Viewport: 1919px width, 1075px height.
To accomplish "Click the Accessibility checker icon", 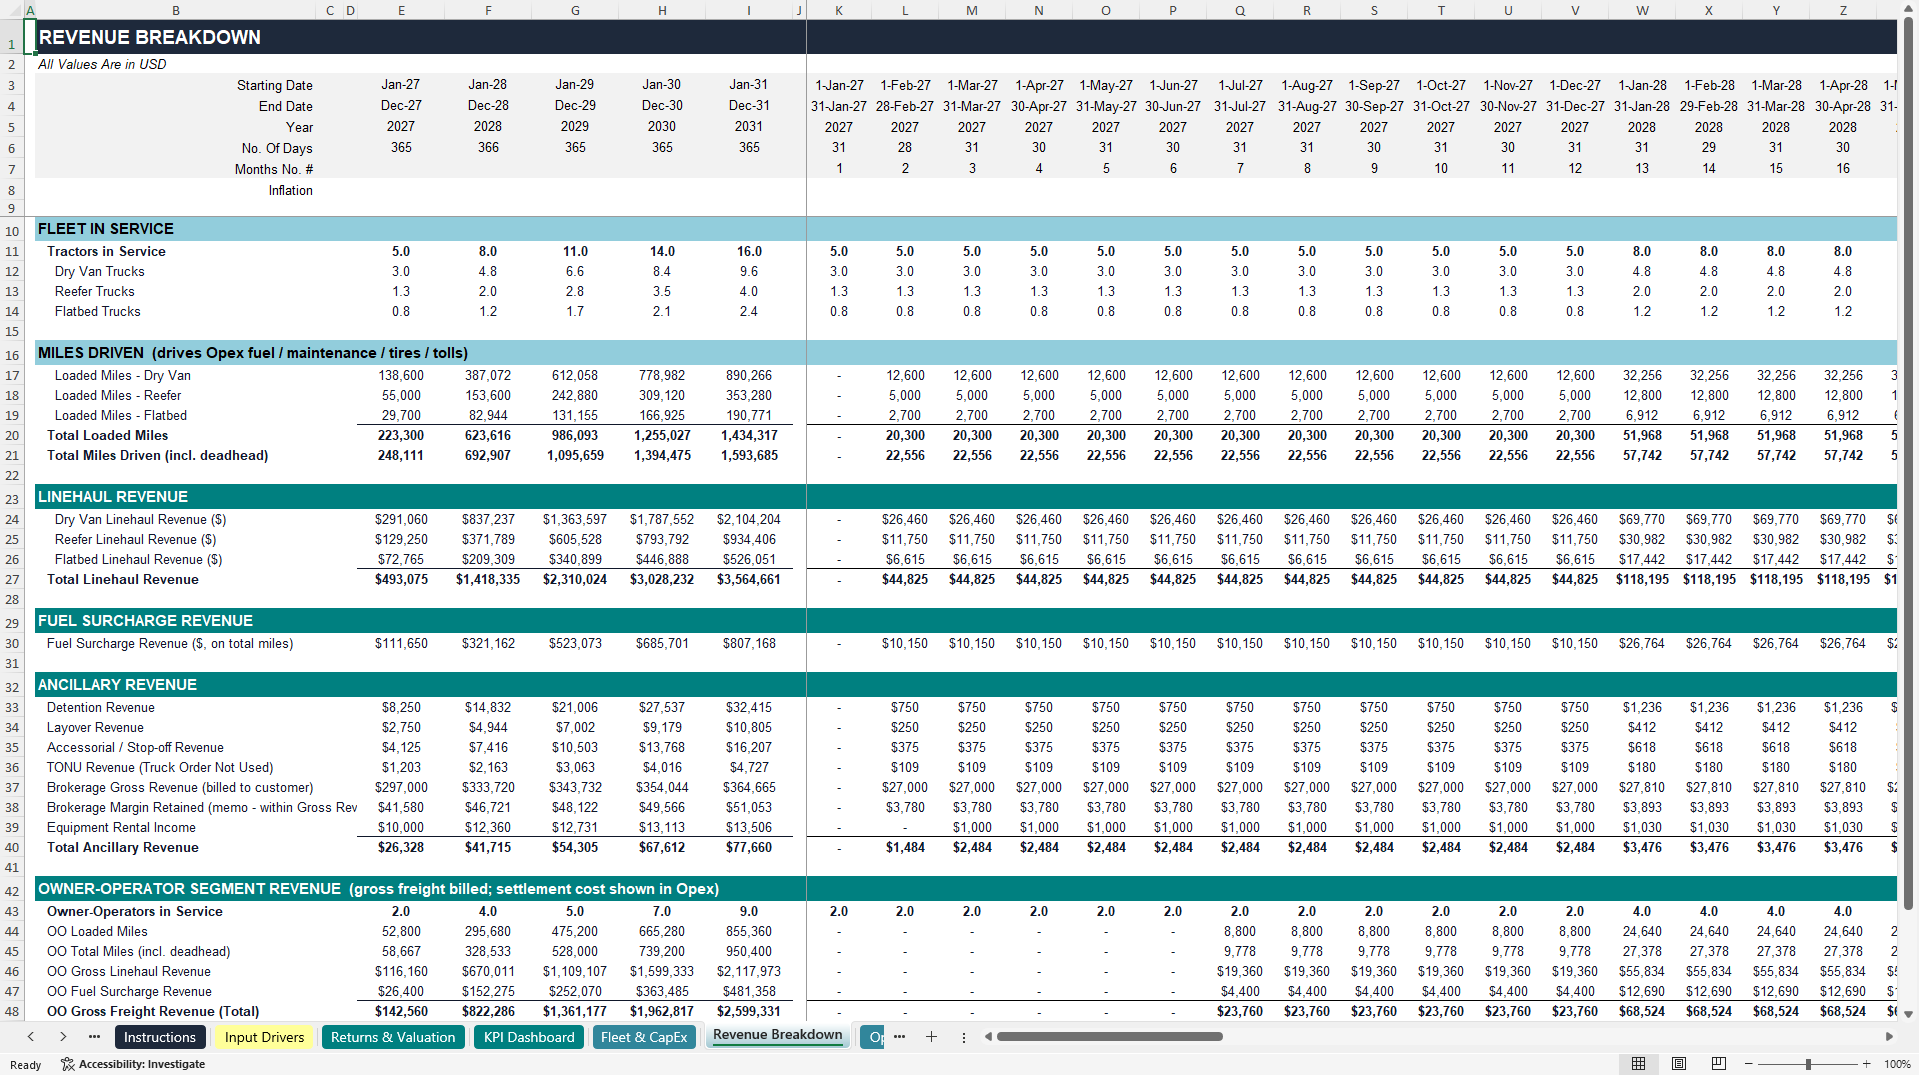I will (68, 1064).
